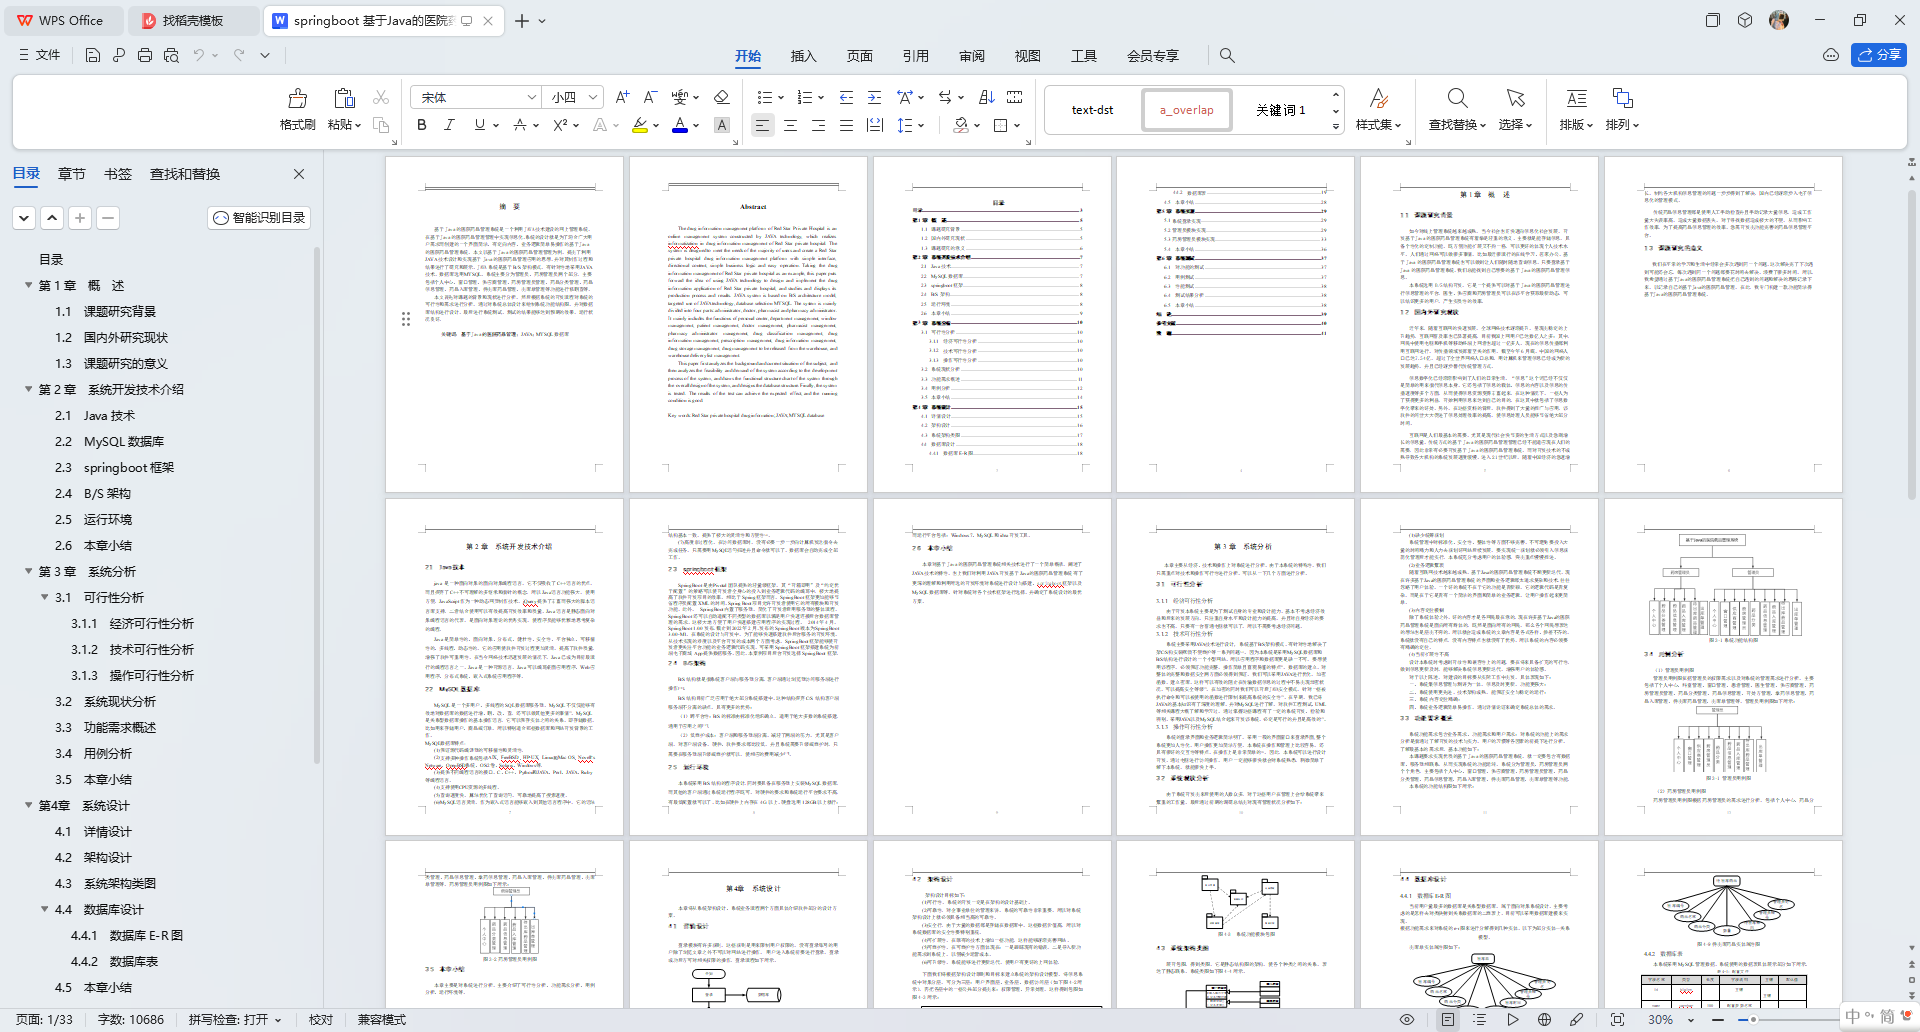This screenshot has height=1032, width=1920.
Task: Switch to the 页面 ribbon tab
Action: tap(860, 56)
